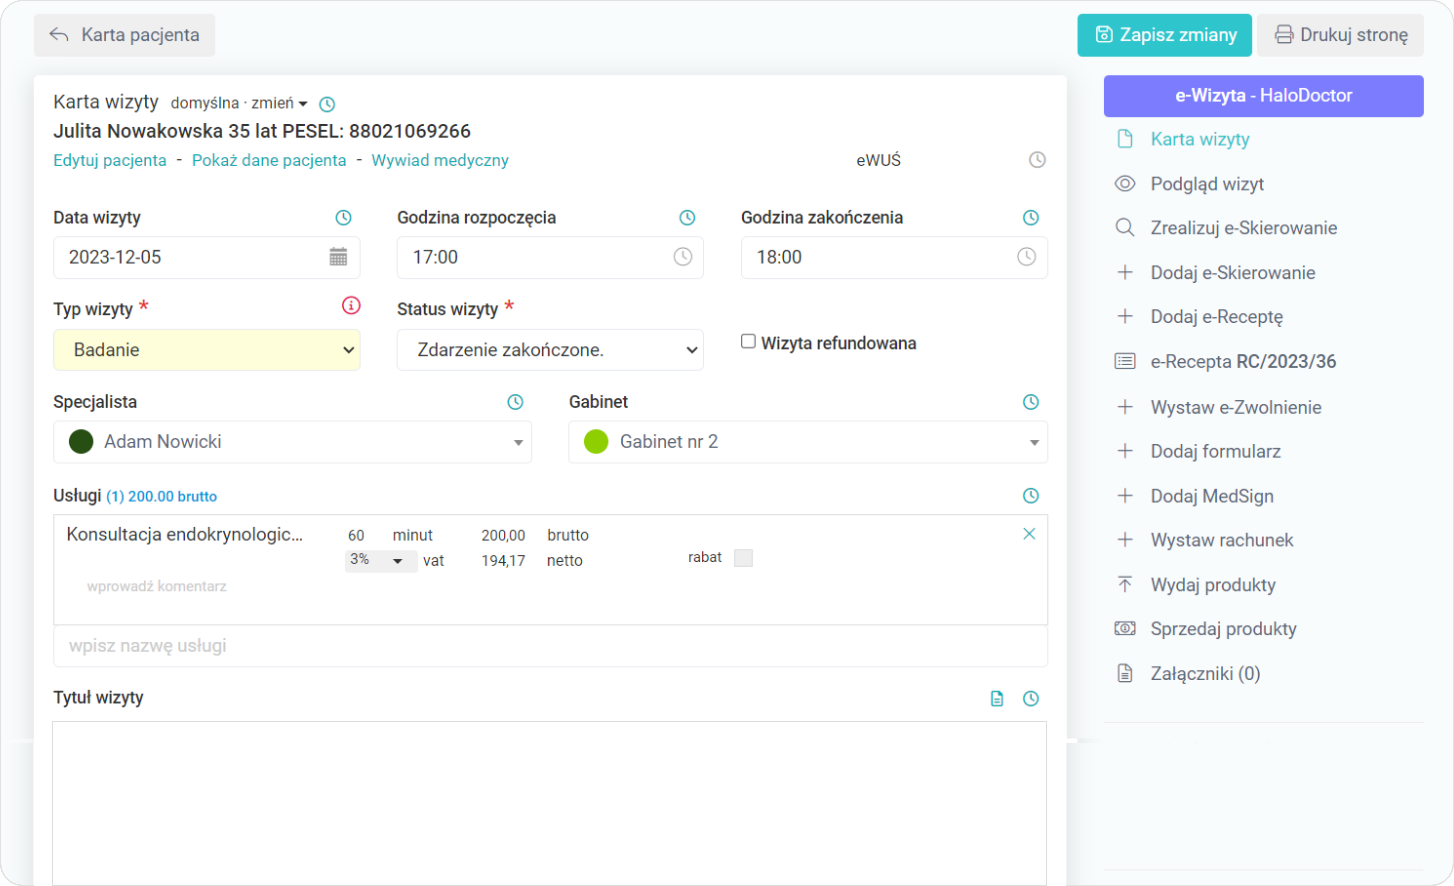
Task: Open Wystaw e-Zwolnienie in the side menu
Action: (1236, 407)
